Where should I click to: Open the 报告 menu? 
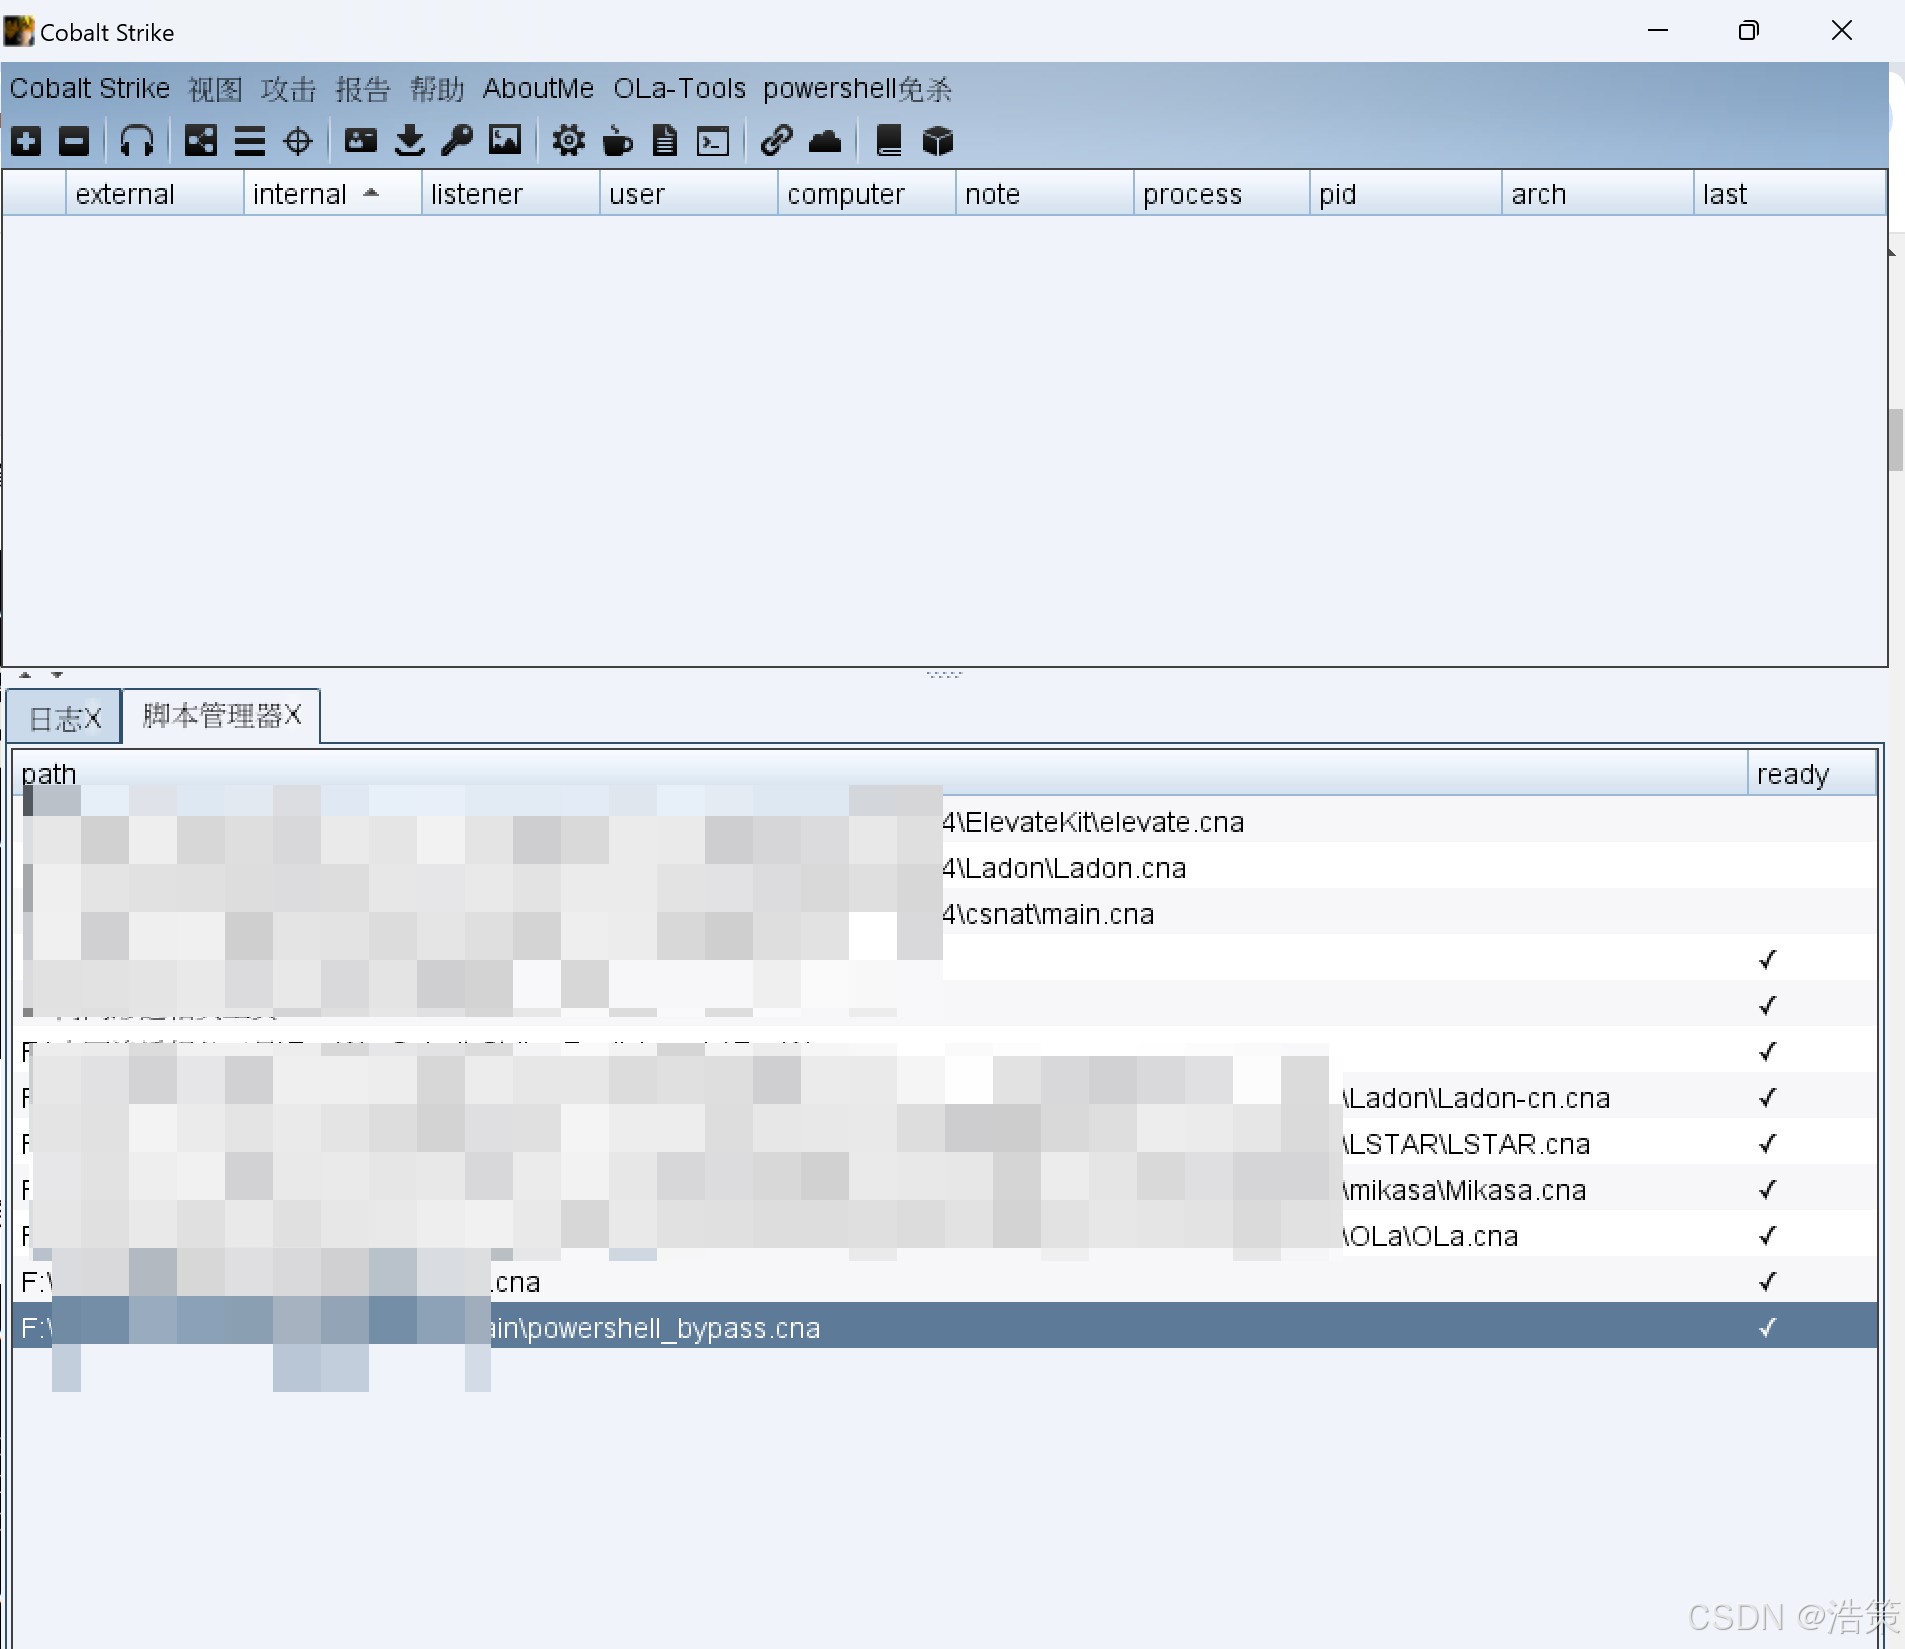point(363,89)
